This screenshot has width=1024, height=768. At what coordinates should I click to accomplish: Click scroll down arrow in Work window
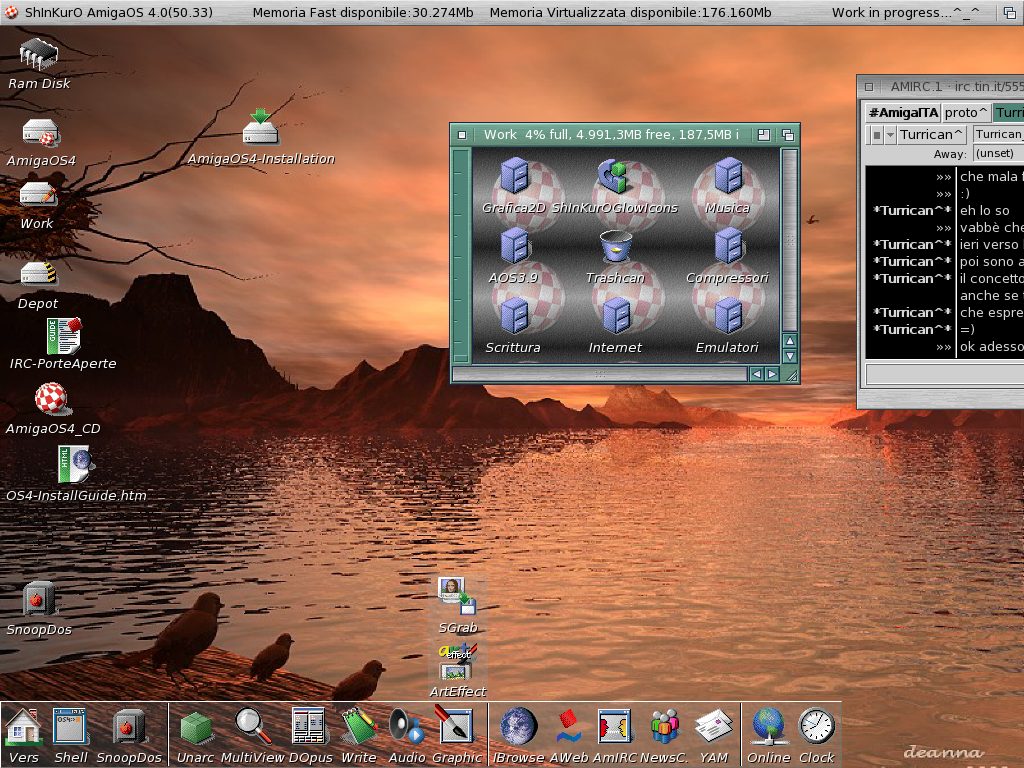[x=790, y=357]
